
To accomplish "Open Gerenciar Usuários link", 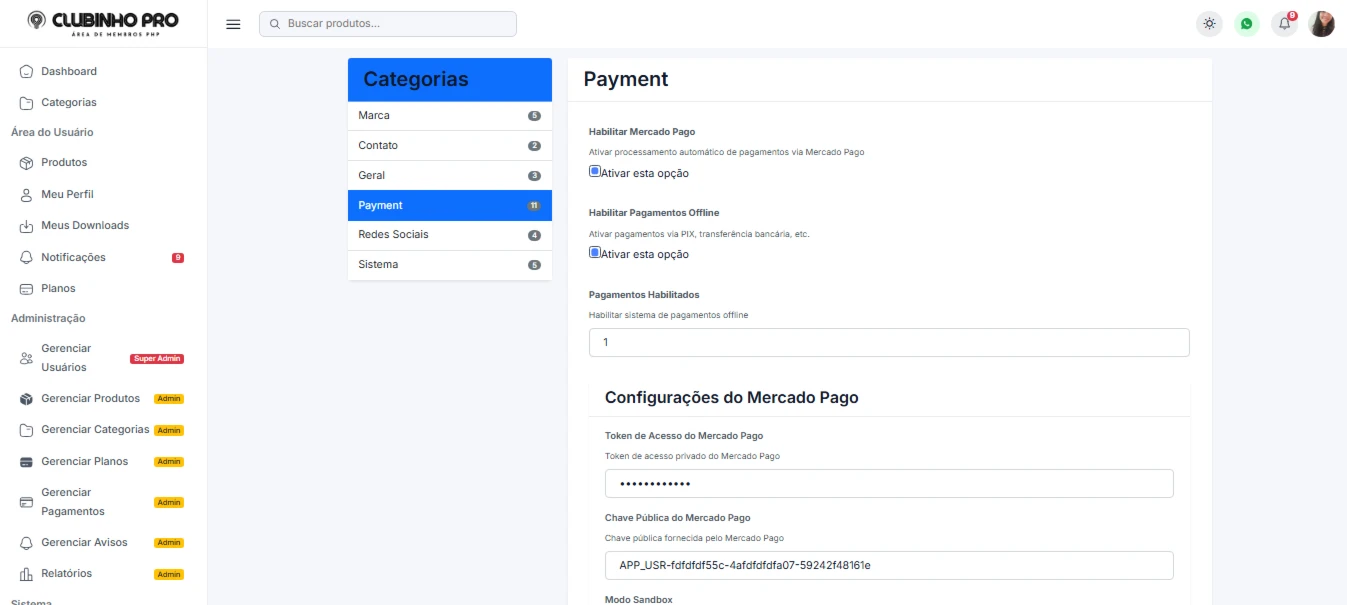I will click(x=66, y=358).
